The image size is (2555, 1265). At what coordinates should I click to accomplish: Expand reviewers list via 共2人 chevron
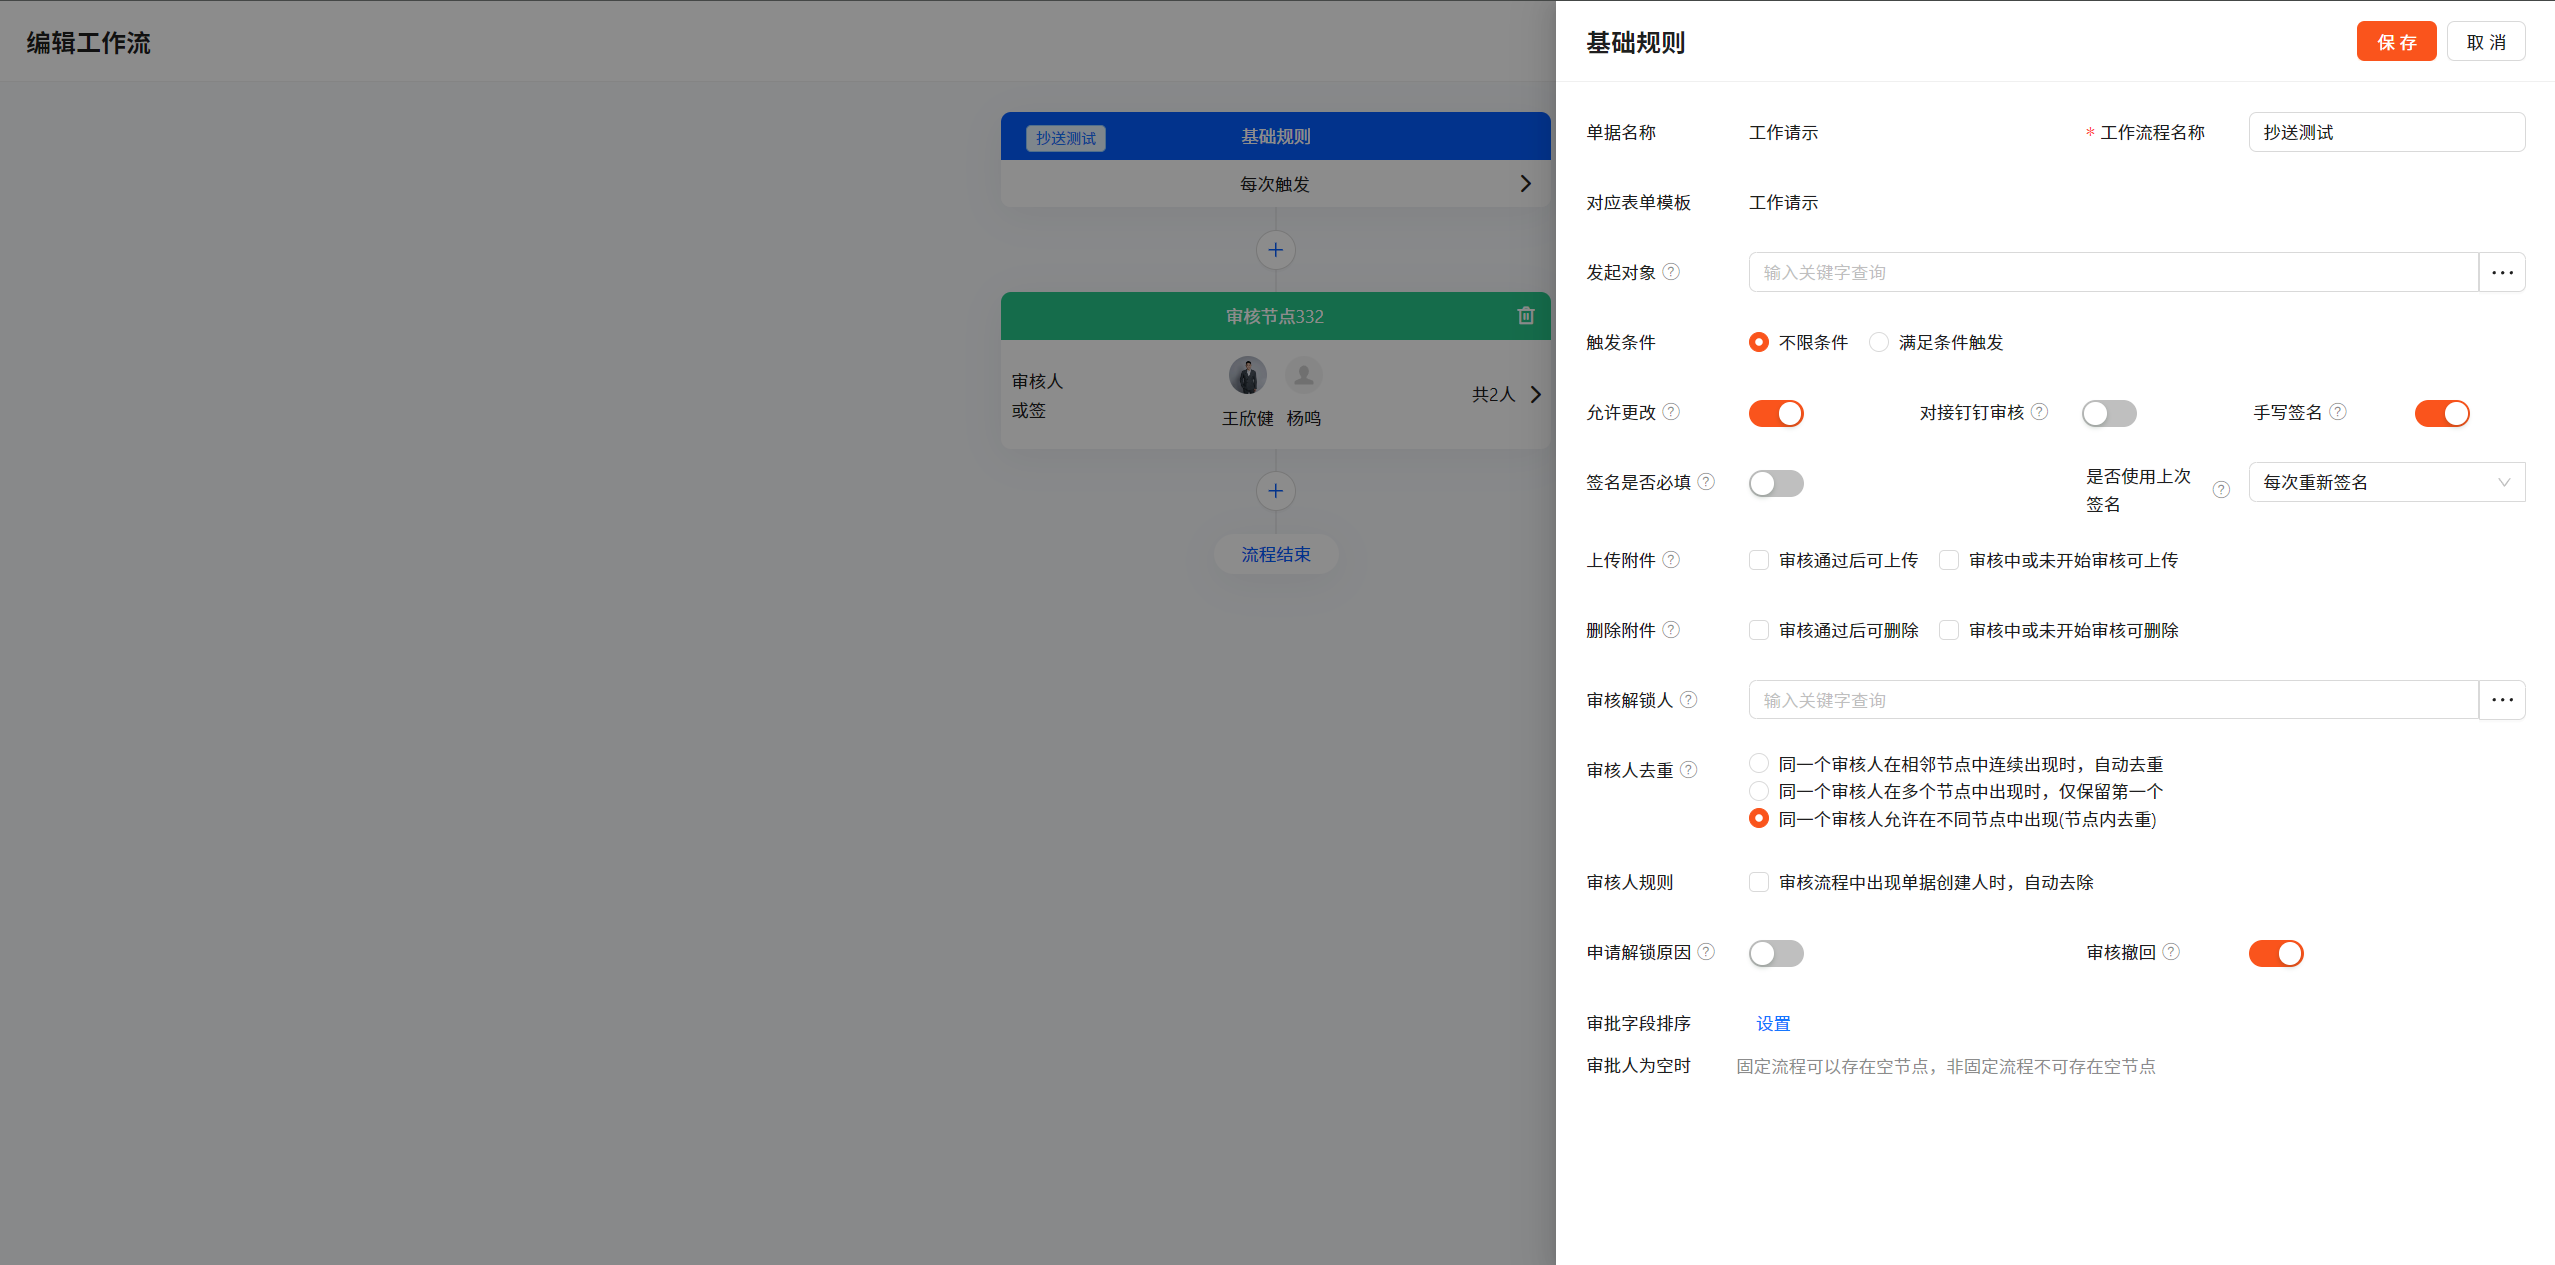point(1535,395)
